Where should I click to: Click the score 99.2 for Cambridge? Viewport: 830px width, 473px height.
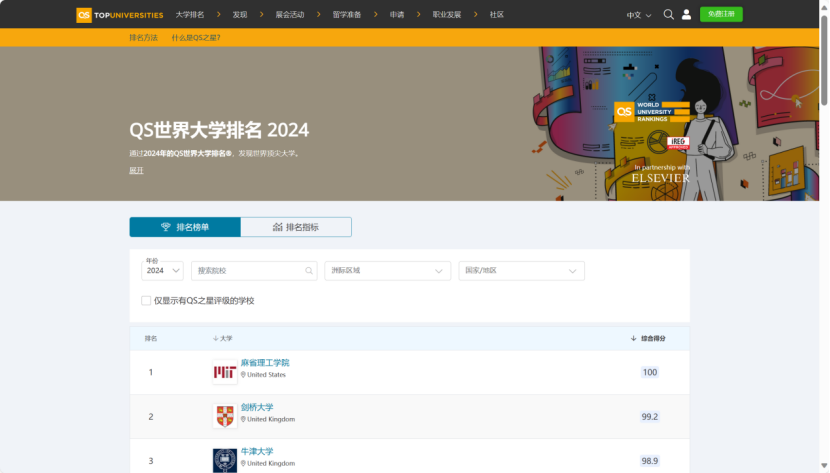[x=649, y=416]
